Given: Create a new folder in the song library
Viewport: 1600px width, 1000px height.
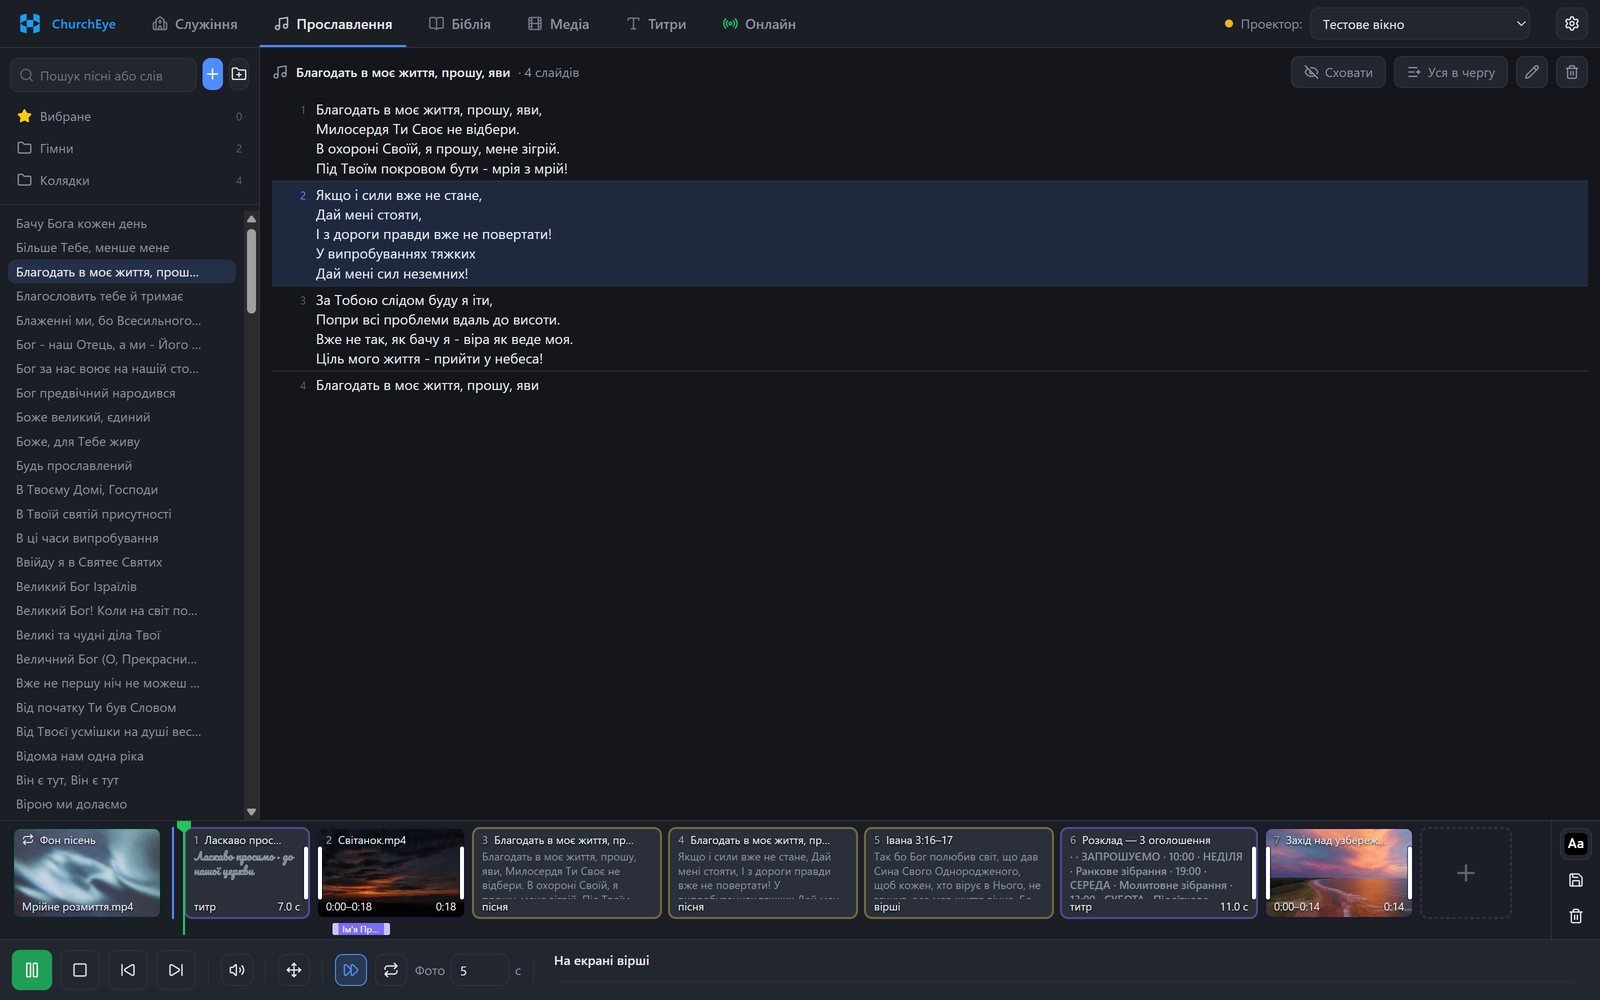Looking at the screenshot, I should click(x=239, y=74).
